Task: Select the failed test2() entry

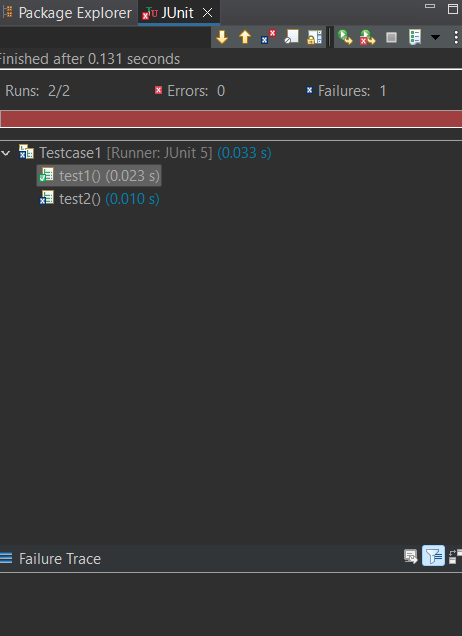Action: [x=99, y=199]
